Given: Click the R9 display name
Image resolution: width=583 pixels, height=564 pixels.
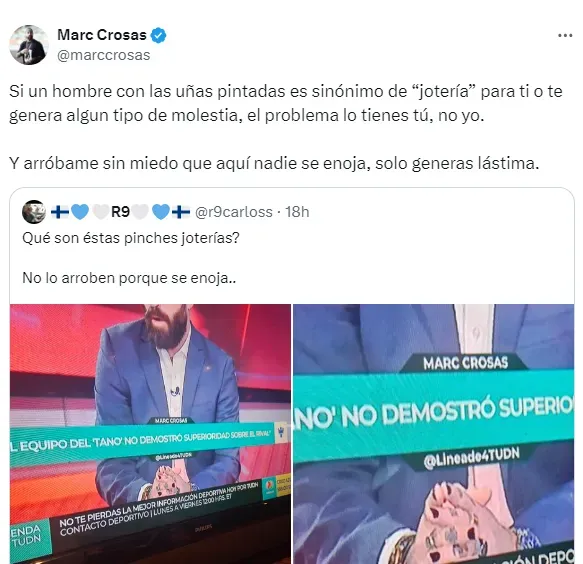Looking at the screenshot, I should coord(120,212).
